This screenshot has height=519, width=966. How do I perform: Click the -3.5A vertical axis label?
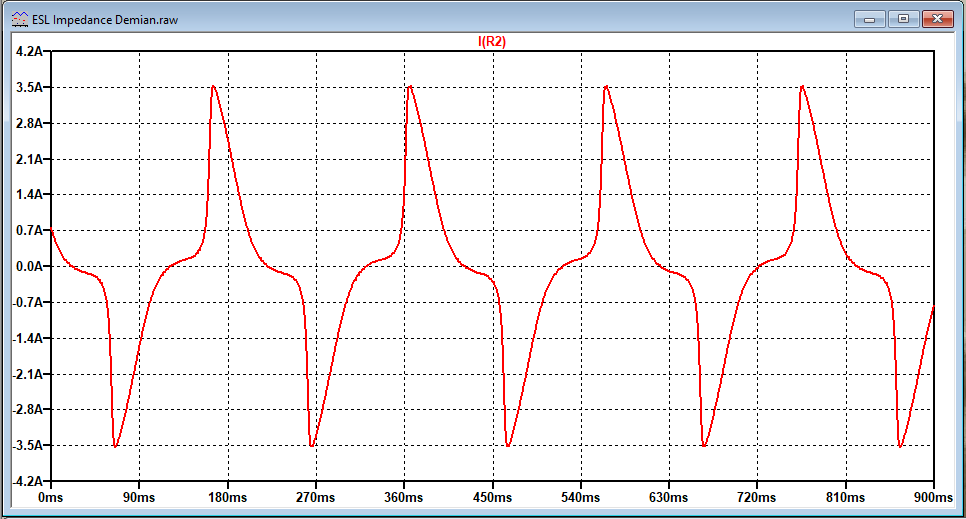[x=28, y=445]
